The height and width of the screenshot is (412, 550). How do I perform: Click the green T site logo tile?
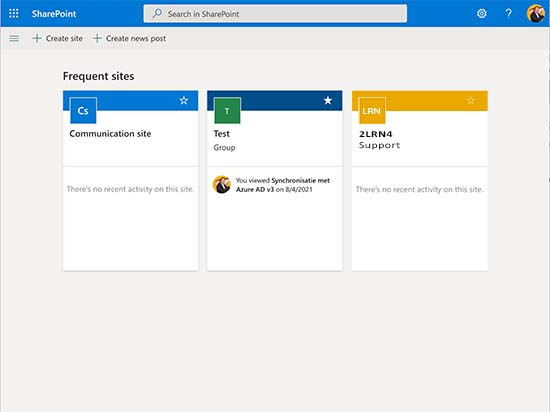pos(227,110)
